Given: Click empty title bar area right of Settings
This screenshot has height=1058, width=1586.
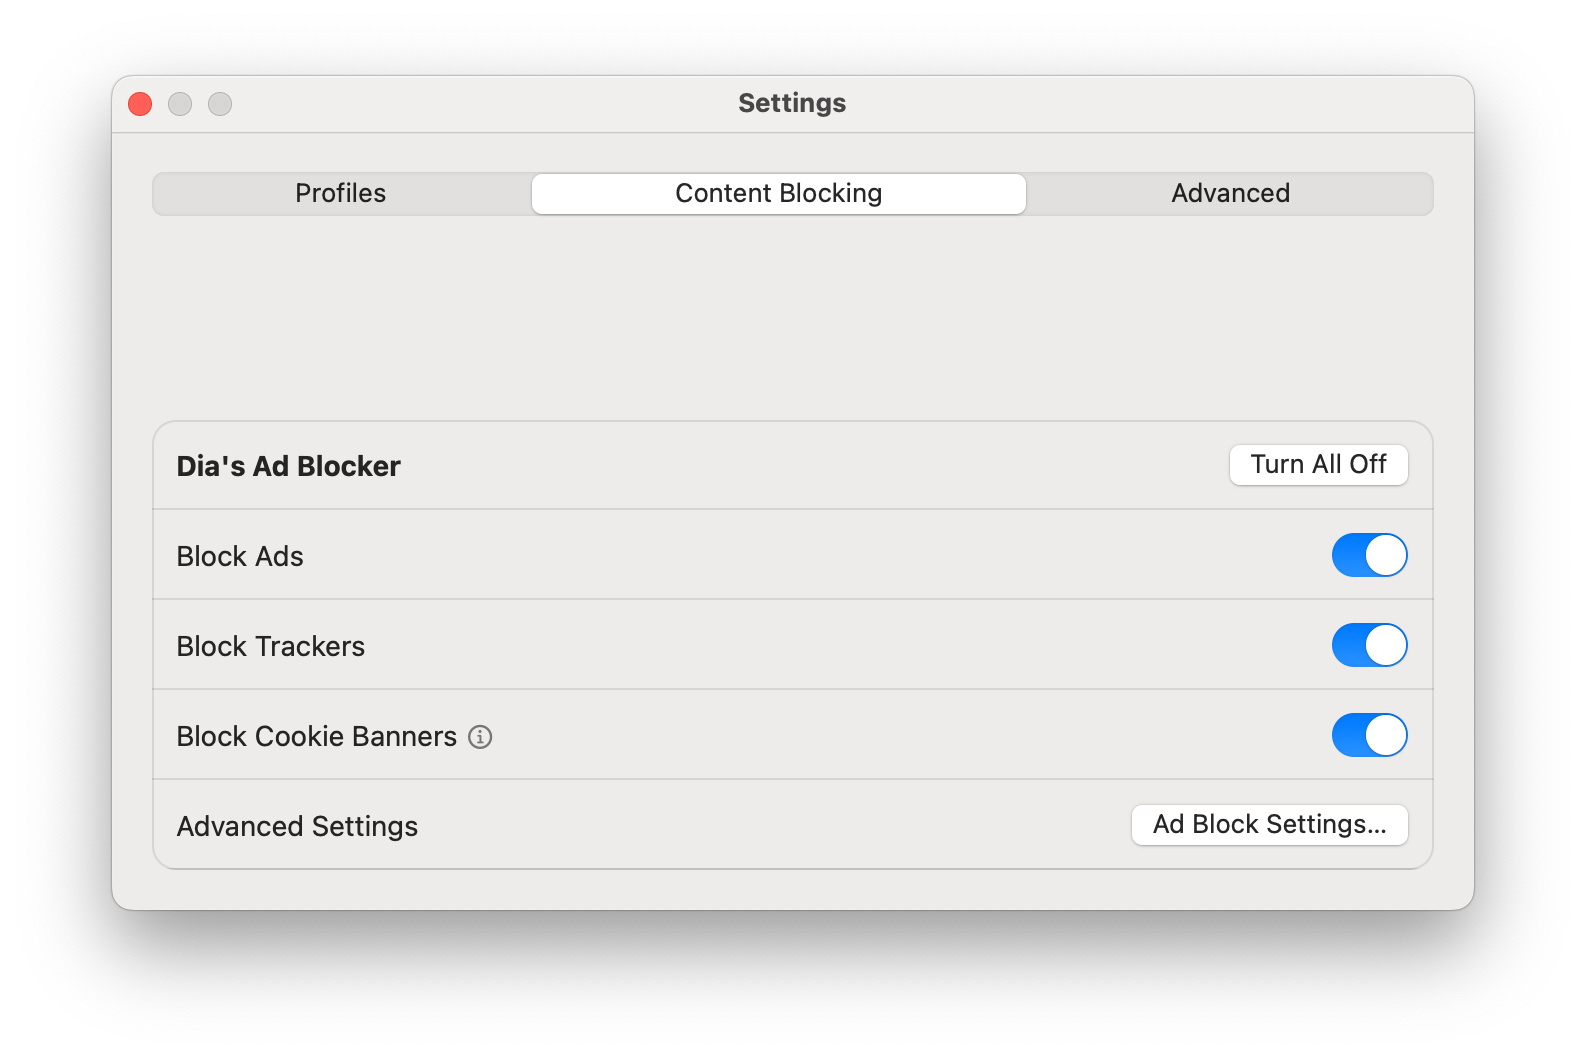Looking at the screenshot, I should tap(1150, 104).
